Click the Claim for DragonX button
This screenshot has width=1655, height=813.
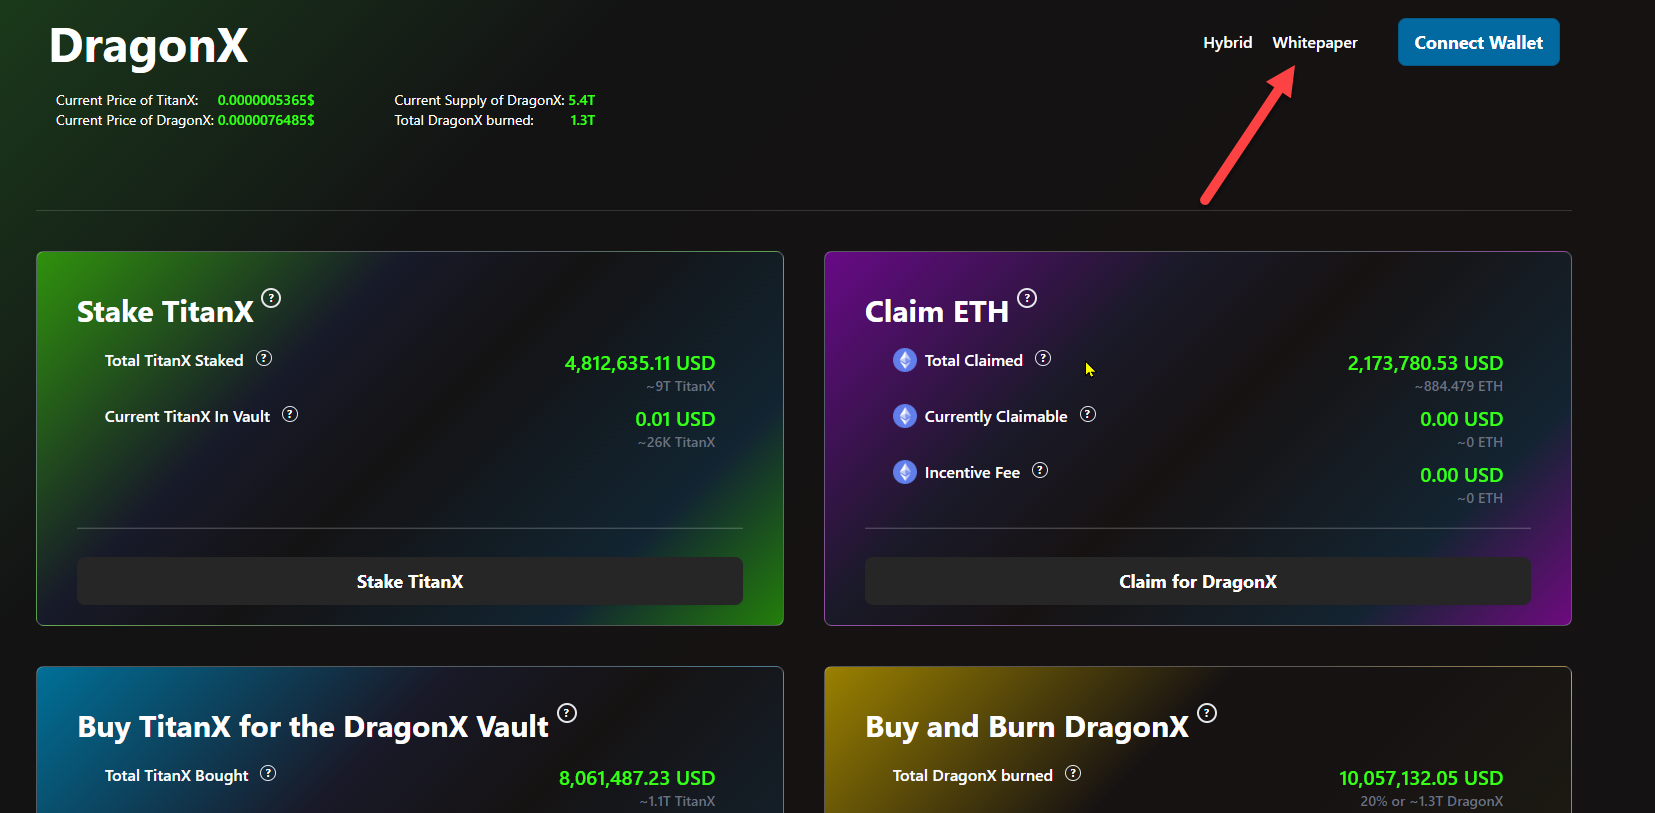click(x=1198, y=581)
